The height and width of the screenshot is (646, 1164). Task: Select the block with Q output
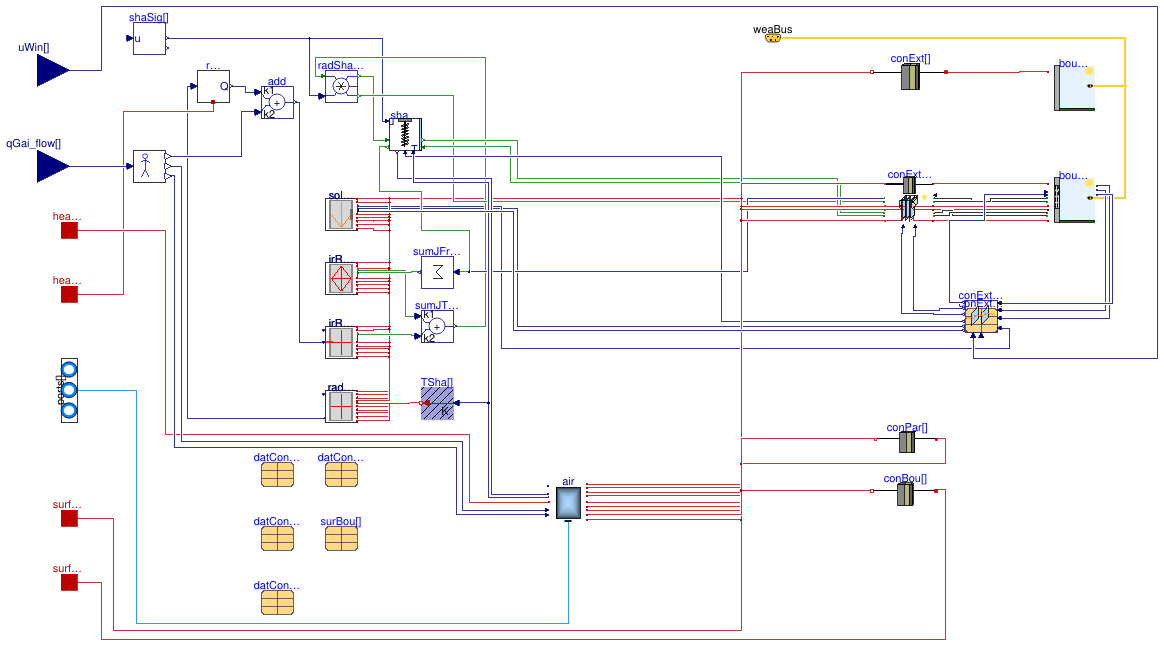click(x=214, y=87)
